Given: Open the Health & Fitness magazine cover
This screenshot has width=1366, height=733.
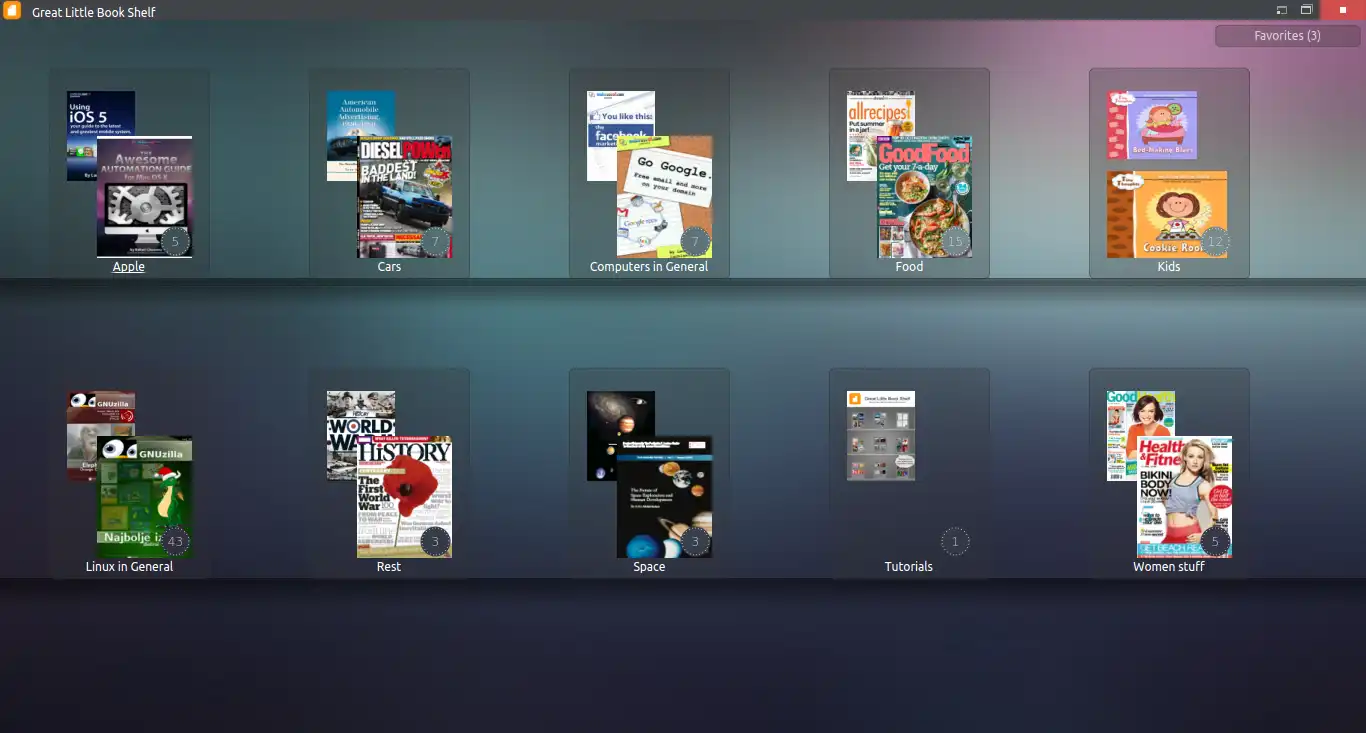Looking at the screenshot, I should pyautogui.click(x=1185, y=497).
